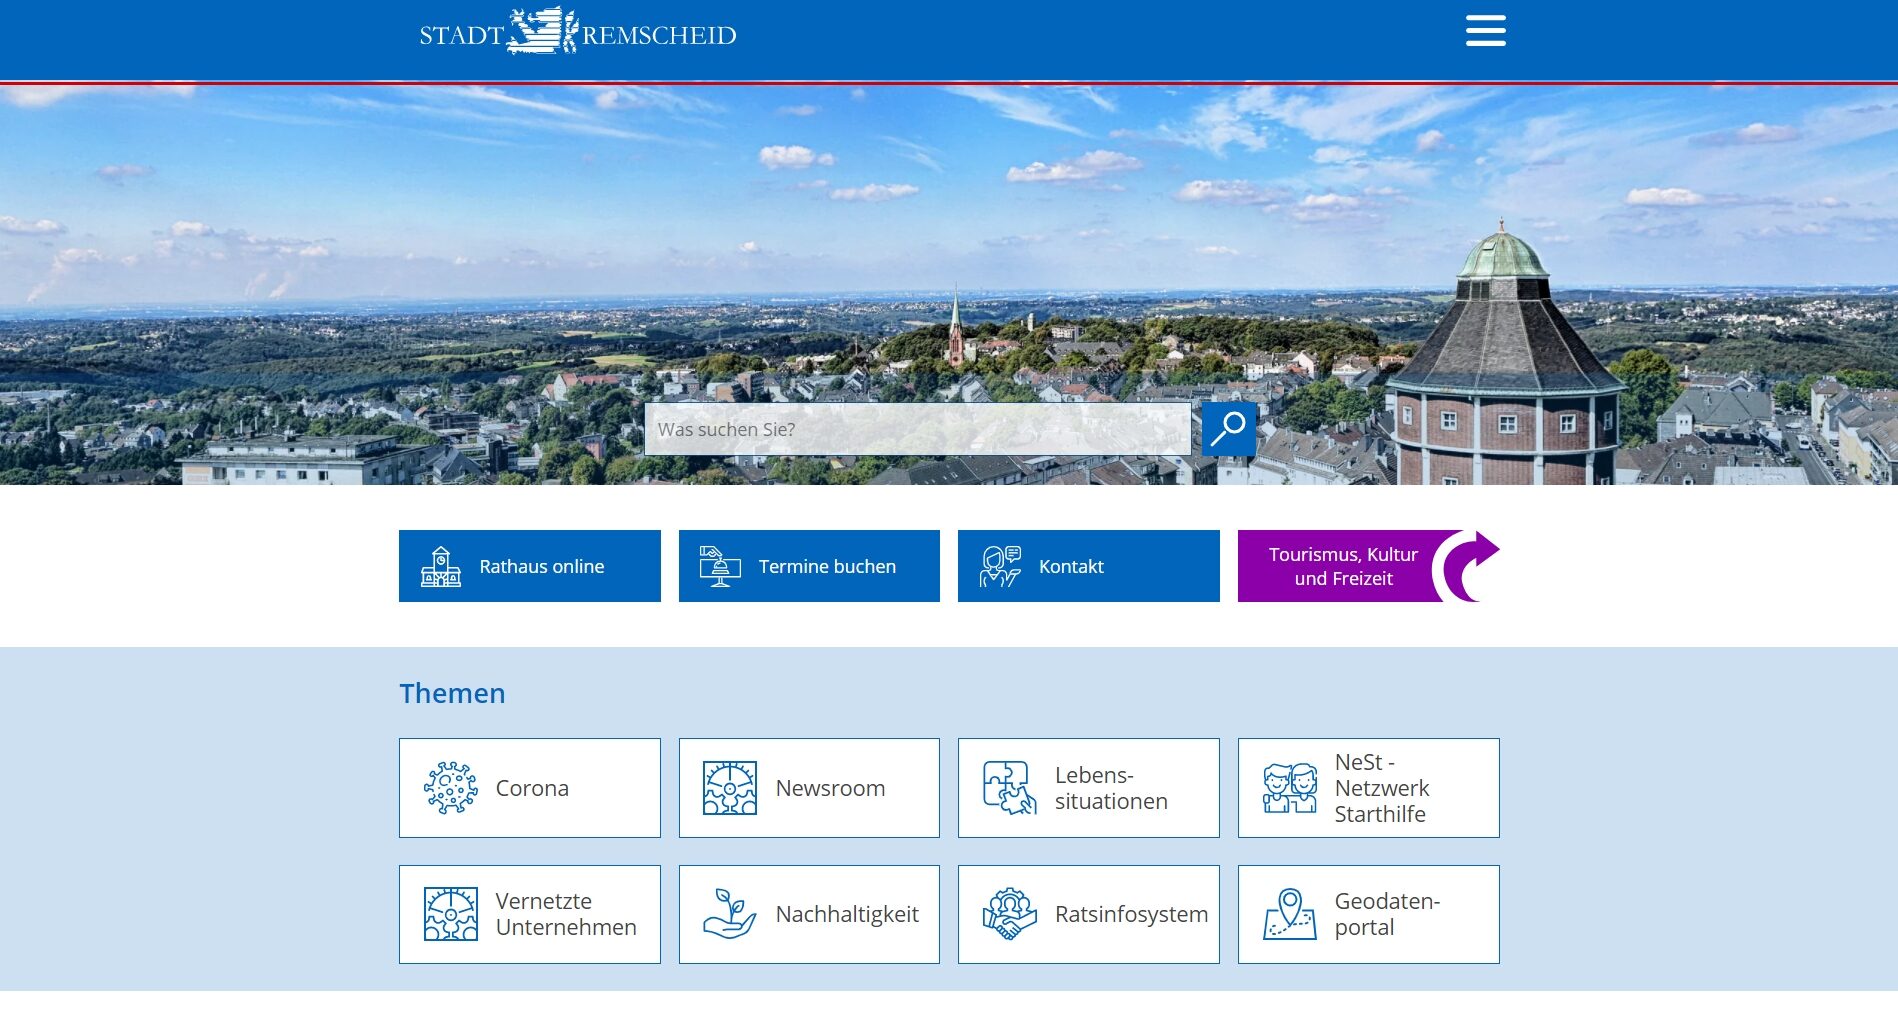The image size is (1898, 1034).
Task: Open the Corona topic tile
Action: (x=530, y=788)
